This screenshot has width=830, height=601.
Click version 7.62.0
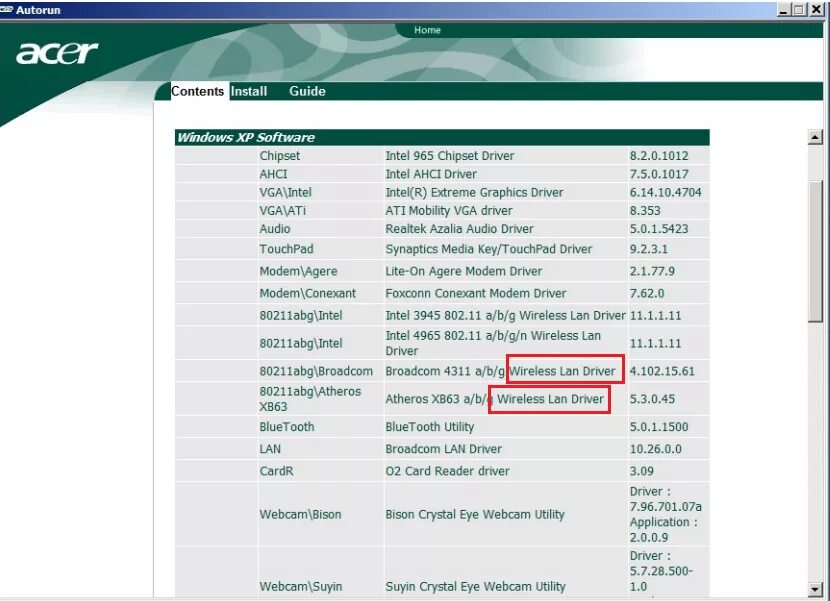tap(646, 293)
